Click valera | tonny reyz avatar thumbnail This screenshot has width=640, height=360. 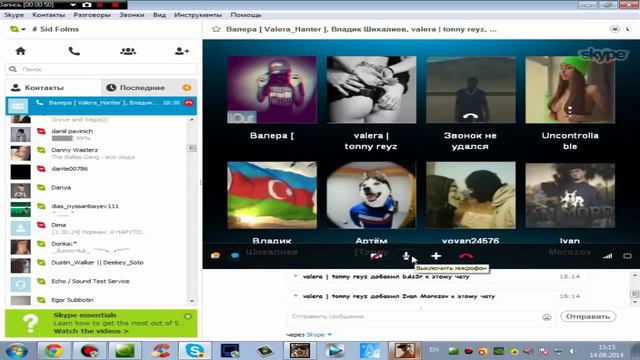[371, 90]
